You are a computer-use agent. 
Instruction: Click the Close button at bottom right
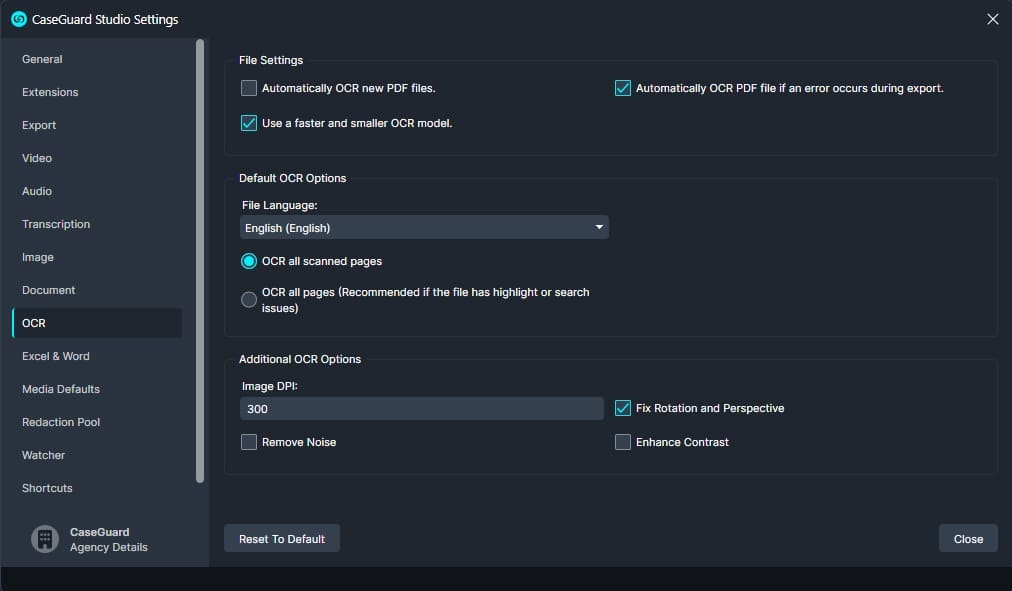[x=967, y=539]
